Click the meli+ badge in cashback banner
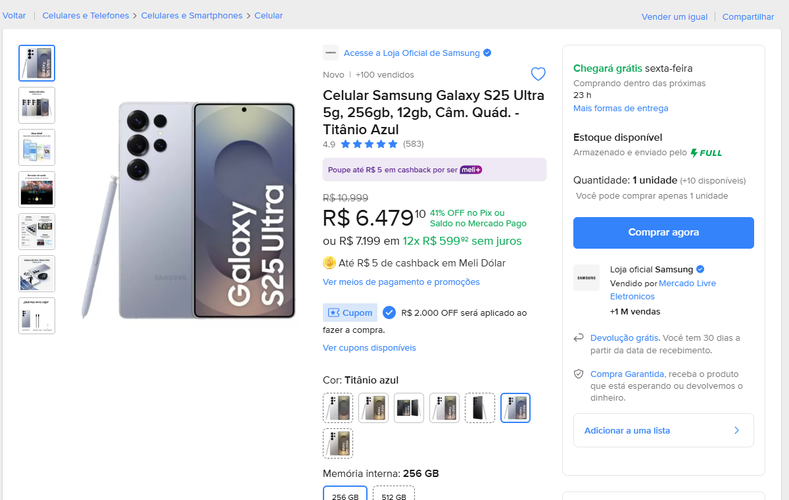 click(470, 170)
